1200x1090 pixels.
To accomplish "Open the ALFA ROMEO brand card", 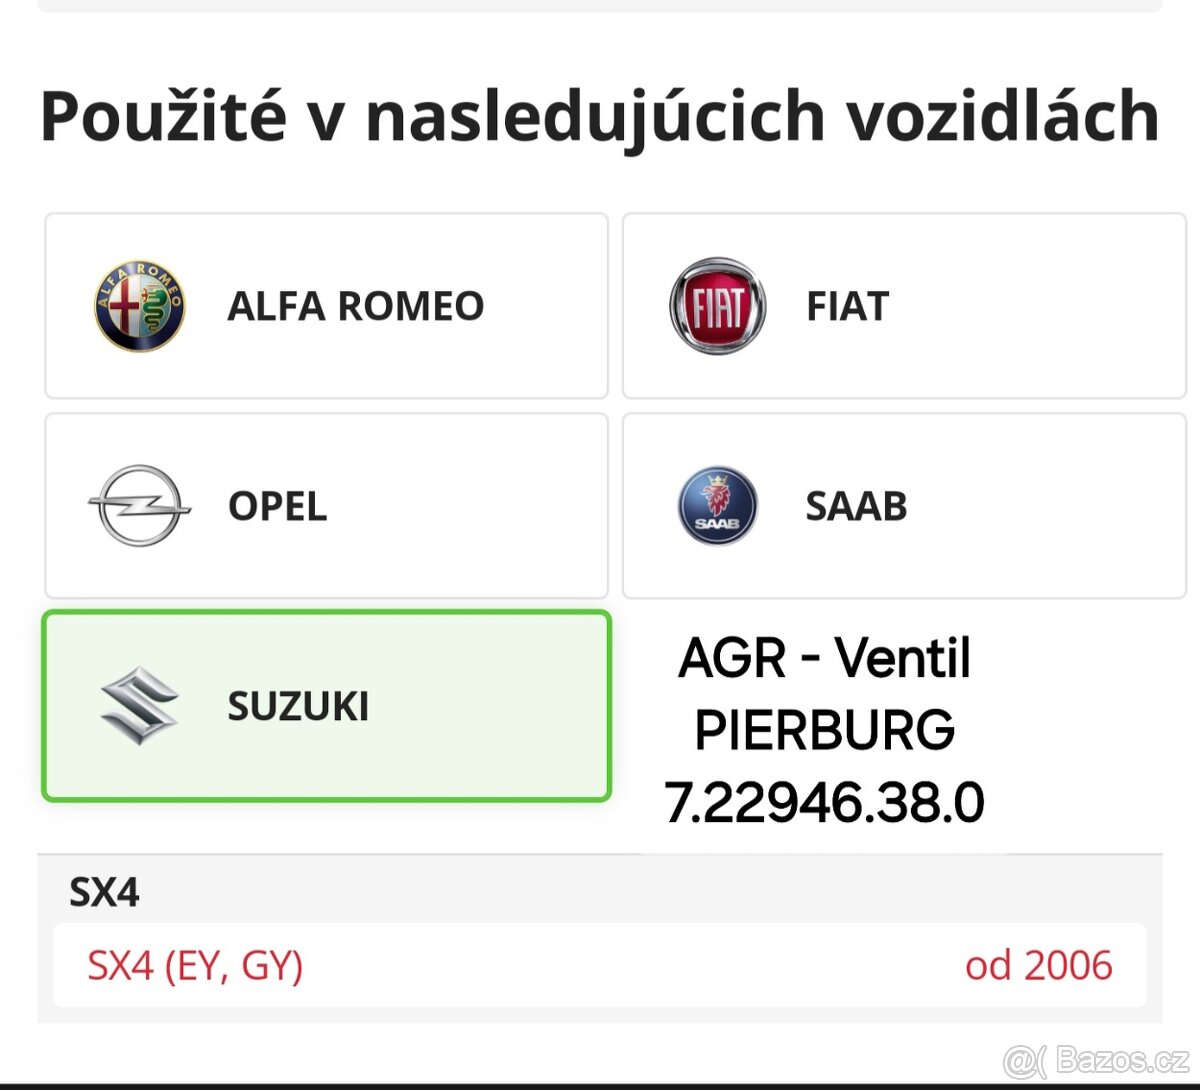I will pos(325,306).
